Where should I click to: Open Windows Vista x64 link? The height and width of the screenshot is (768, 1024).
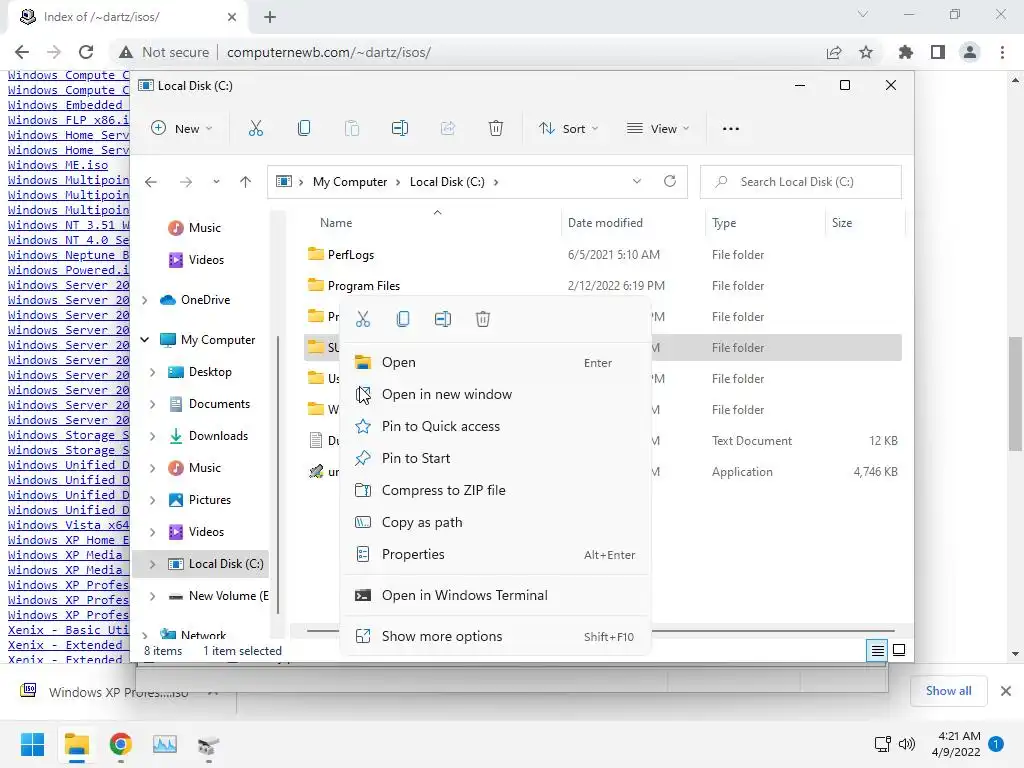(69, 525)
